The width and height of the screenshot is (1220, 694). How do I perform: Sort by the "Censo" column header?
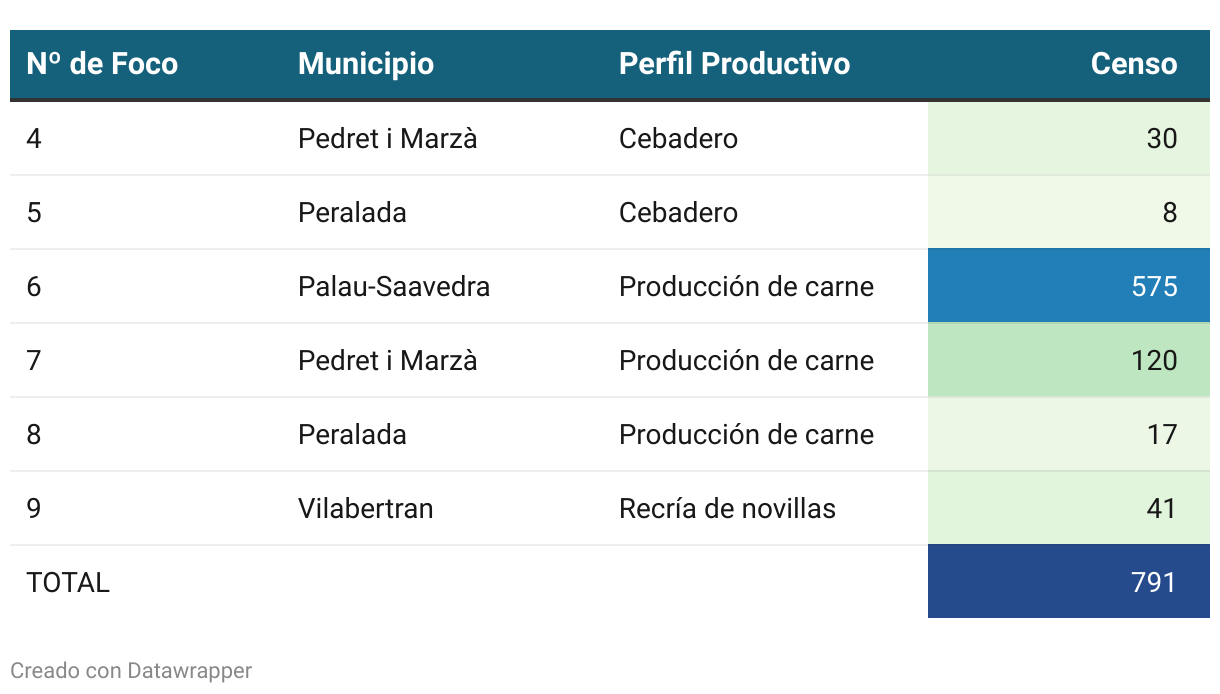pos(1133,64)
